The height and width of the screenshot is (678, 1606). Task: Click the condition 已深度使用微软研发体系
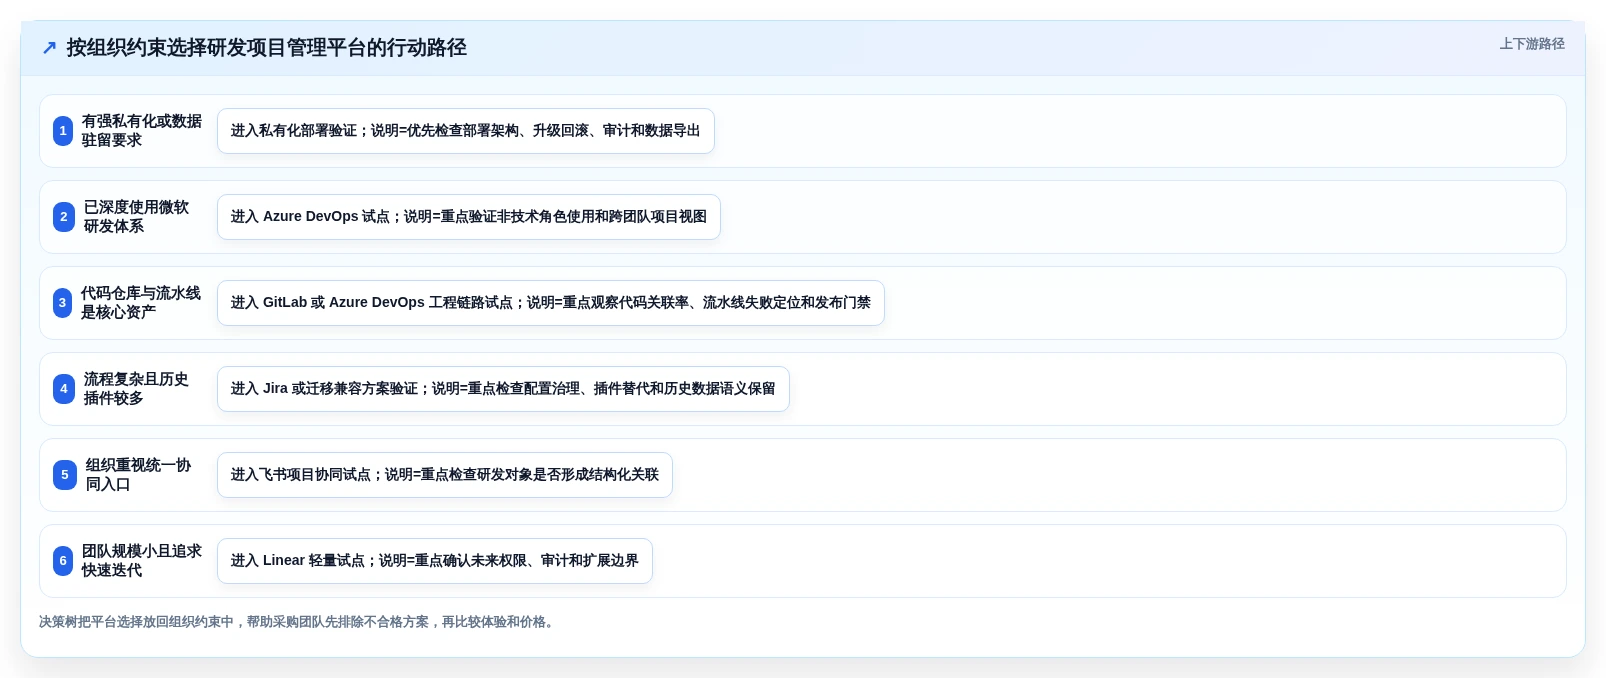point(137,217)
